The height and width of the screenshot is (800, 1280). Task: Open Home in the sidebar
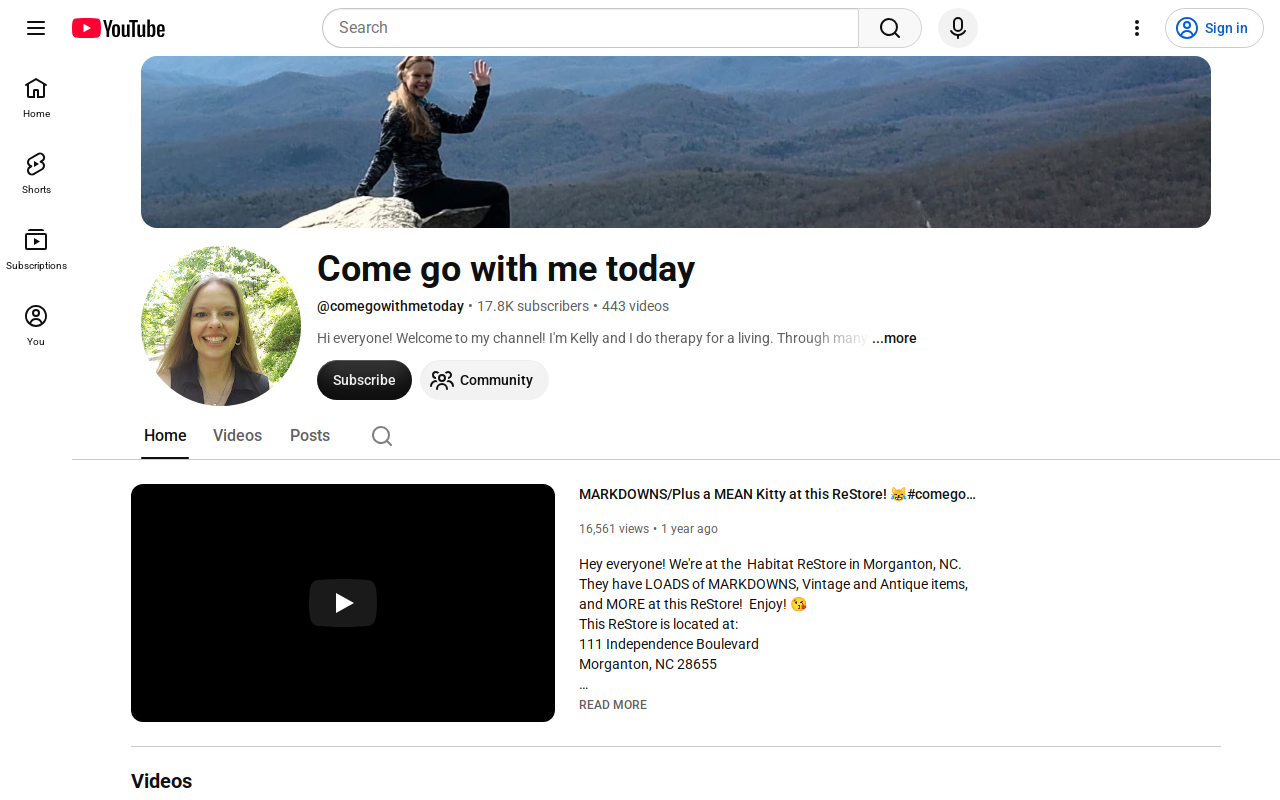(x=36, y=98)
